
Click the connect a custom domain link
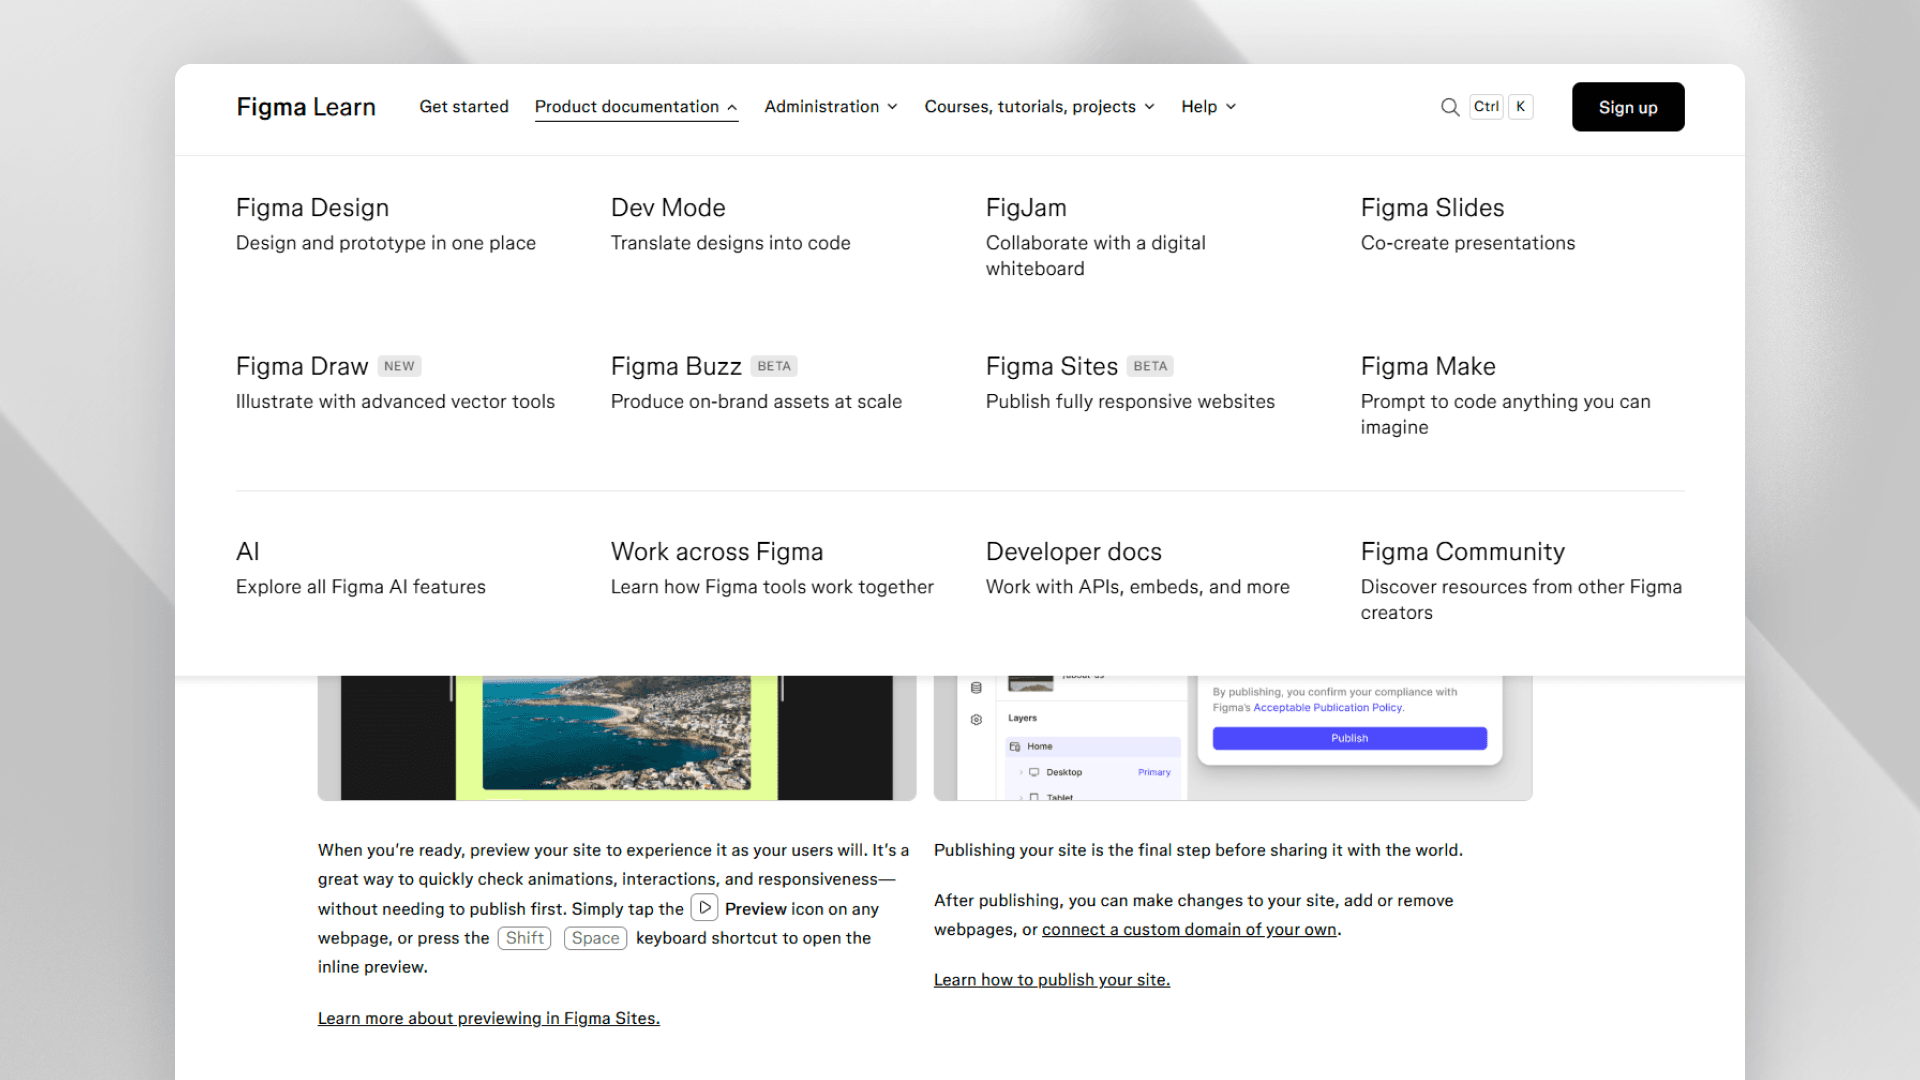click(x=1189, y=929)
